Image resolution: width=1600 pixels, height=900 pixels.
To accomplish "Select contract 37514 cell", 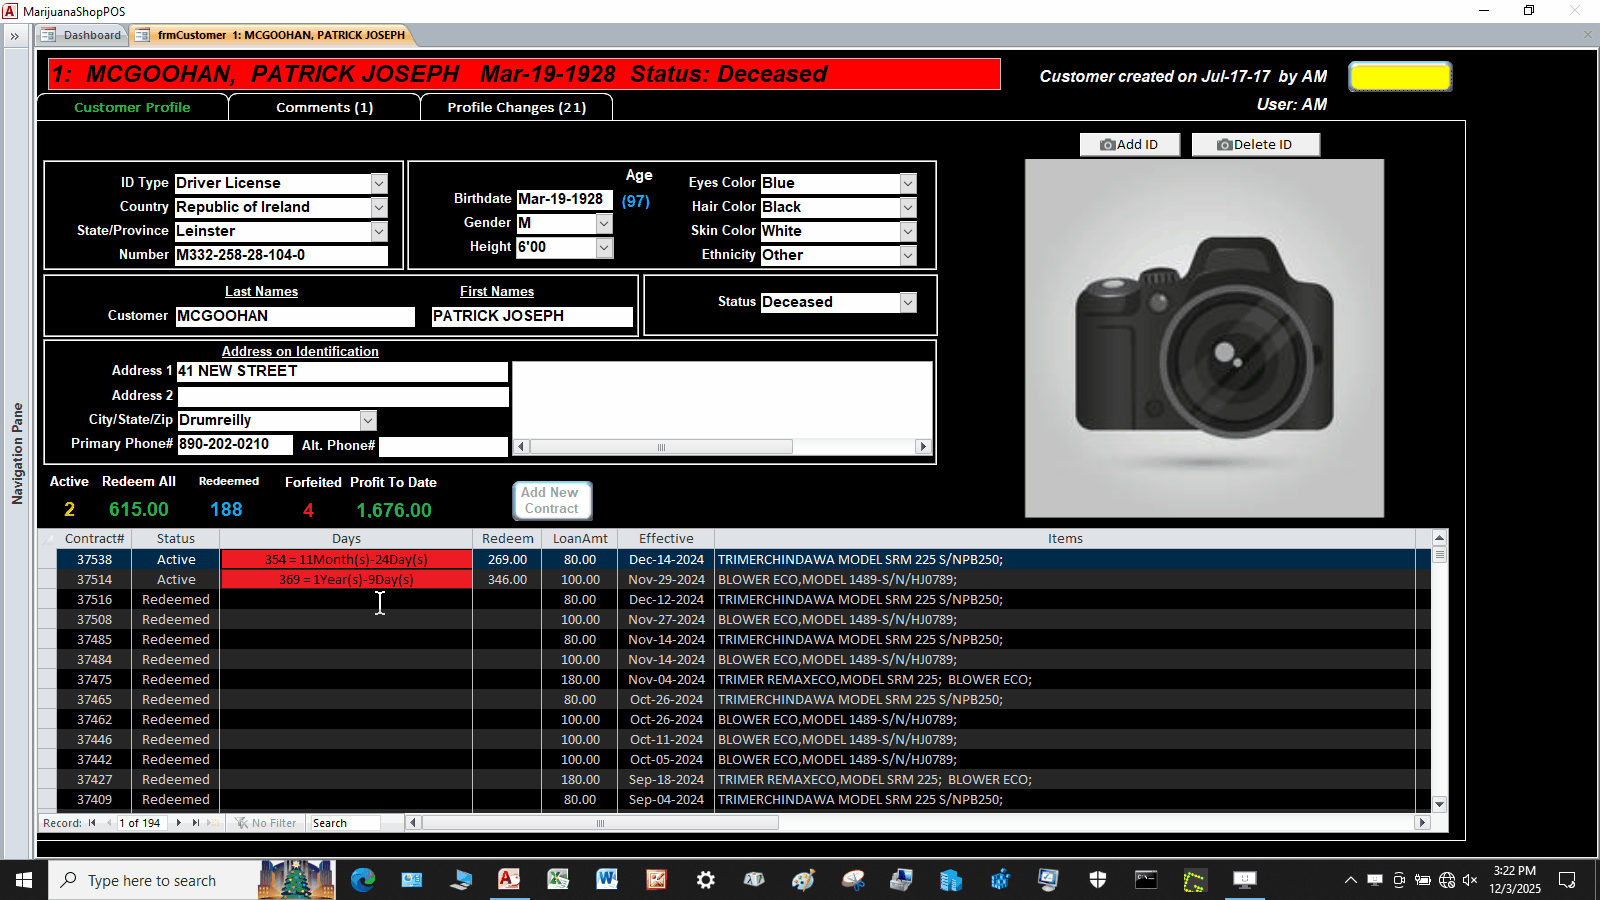I will [x=94, y=580].
